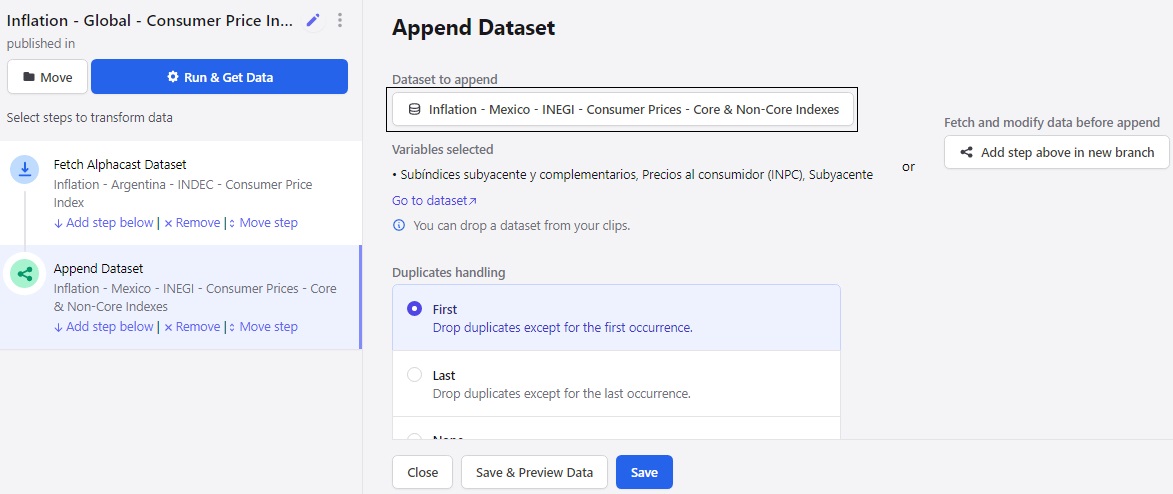Viewport: 1173px width, 494px height.
Task: Click the 'Append Dataset' heading
Action: [x=474, y=28]
